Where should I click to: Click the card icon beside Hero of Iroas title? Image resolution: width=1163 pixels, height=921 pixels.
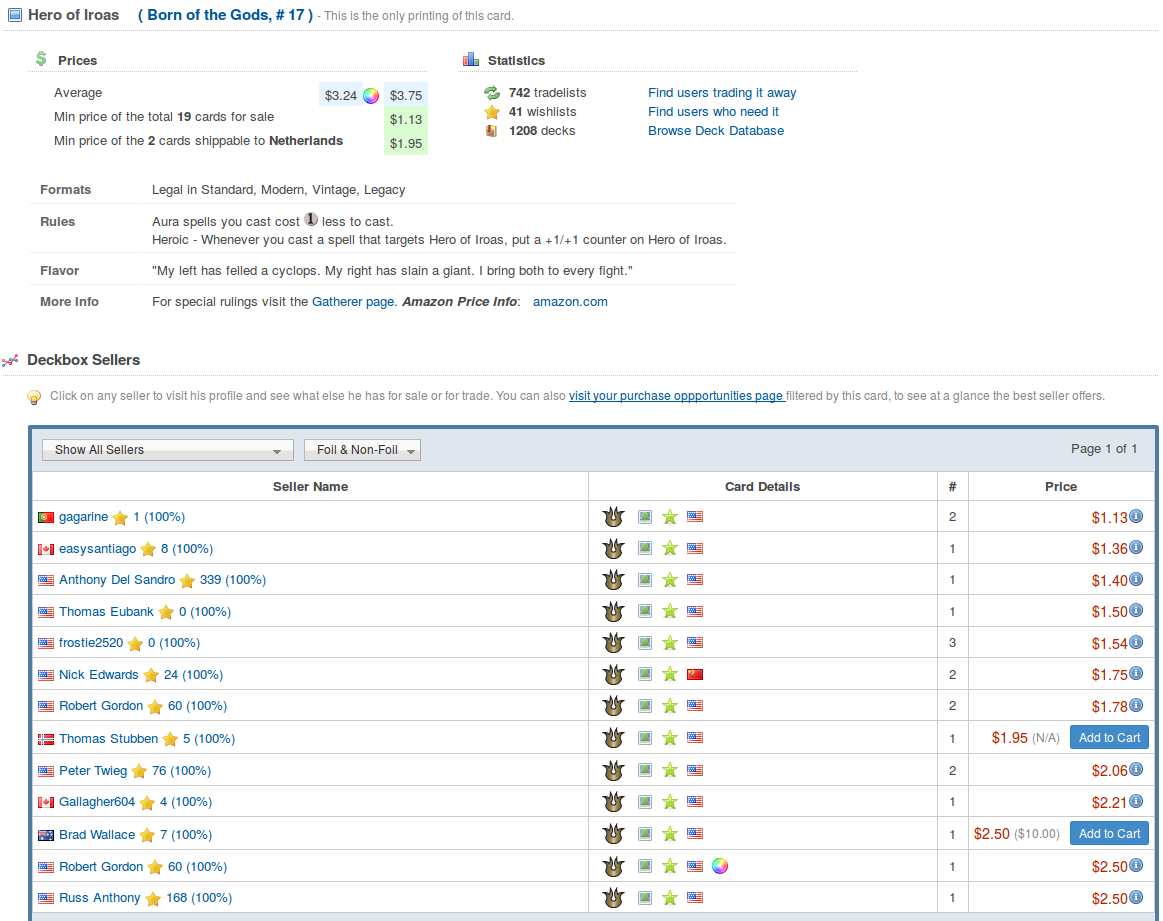pos(14,15)
